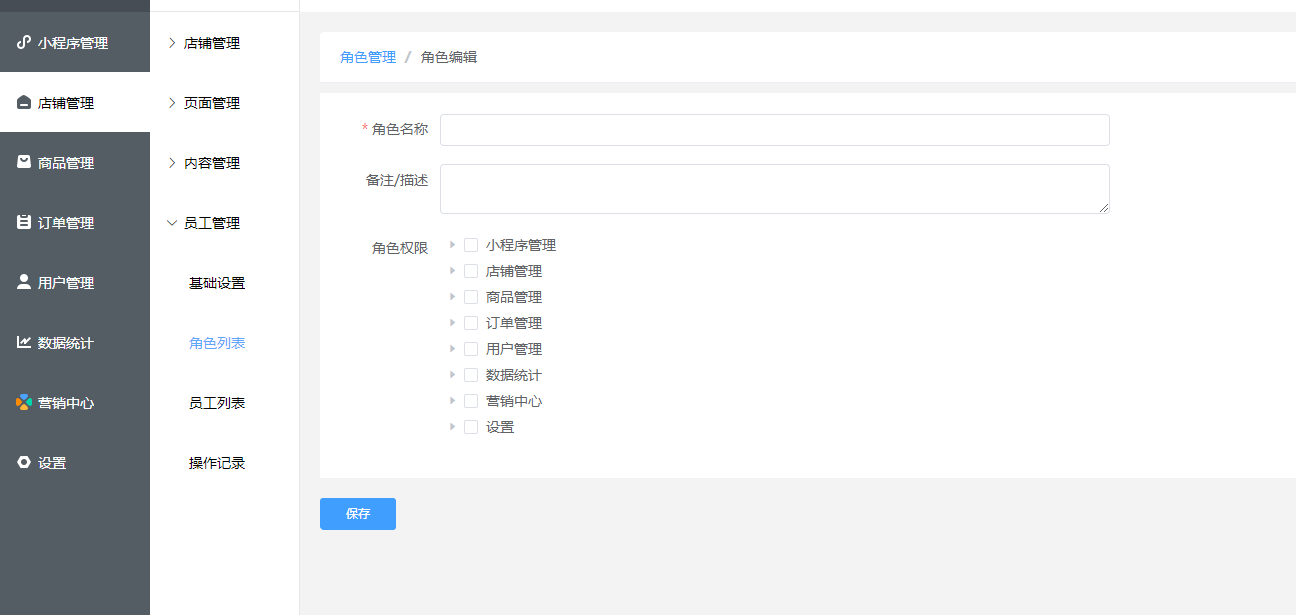Expand the 小程序管理 permission tree node
The image size is (1296, 615).
453,244
